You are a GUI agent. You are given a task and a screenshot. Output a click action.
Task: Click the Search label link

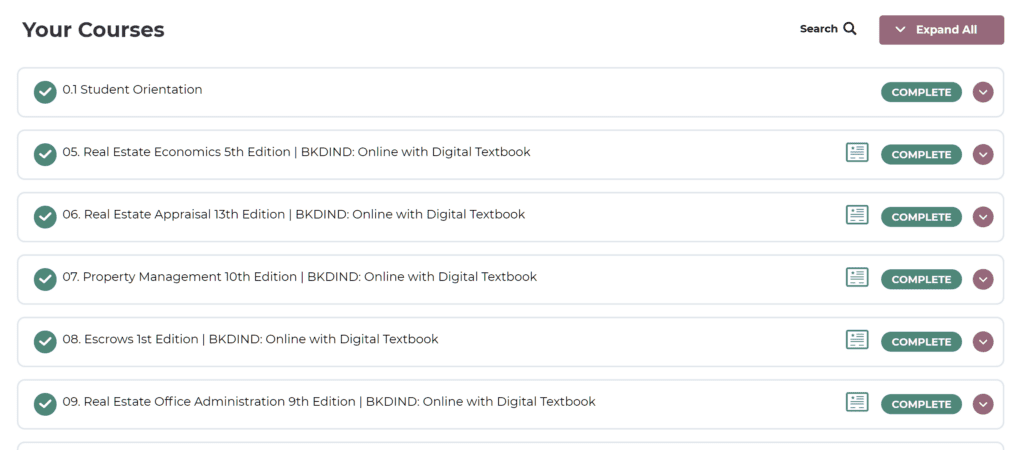(818, 29)
